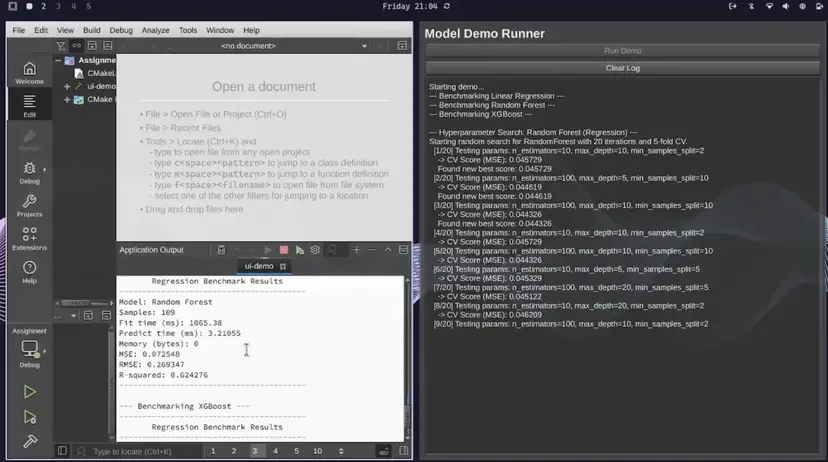
Task: Click the fourth icon in the project pane toolbar
Action: click(x=108, y=46)
